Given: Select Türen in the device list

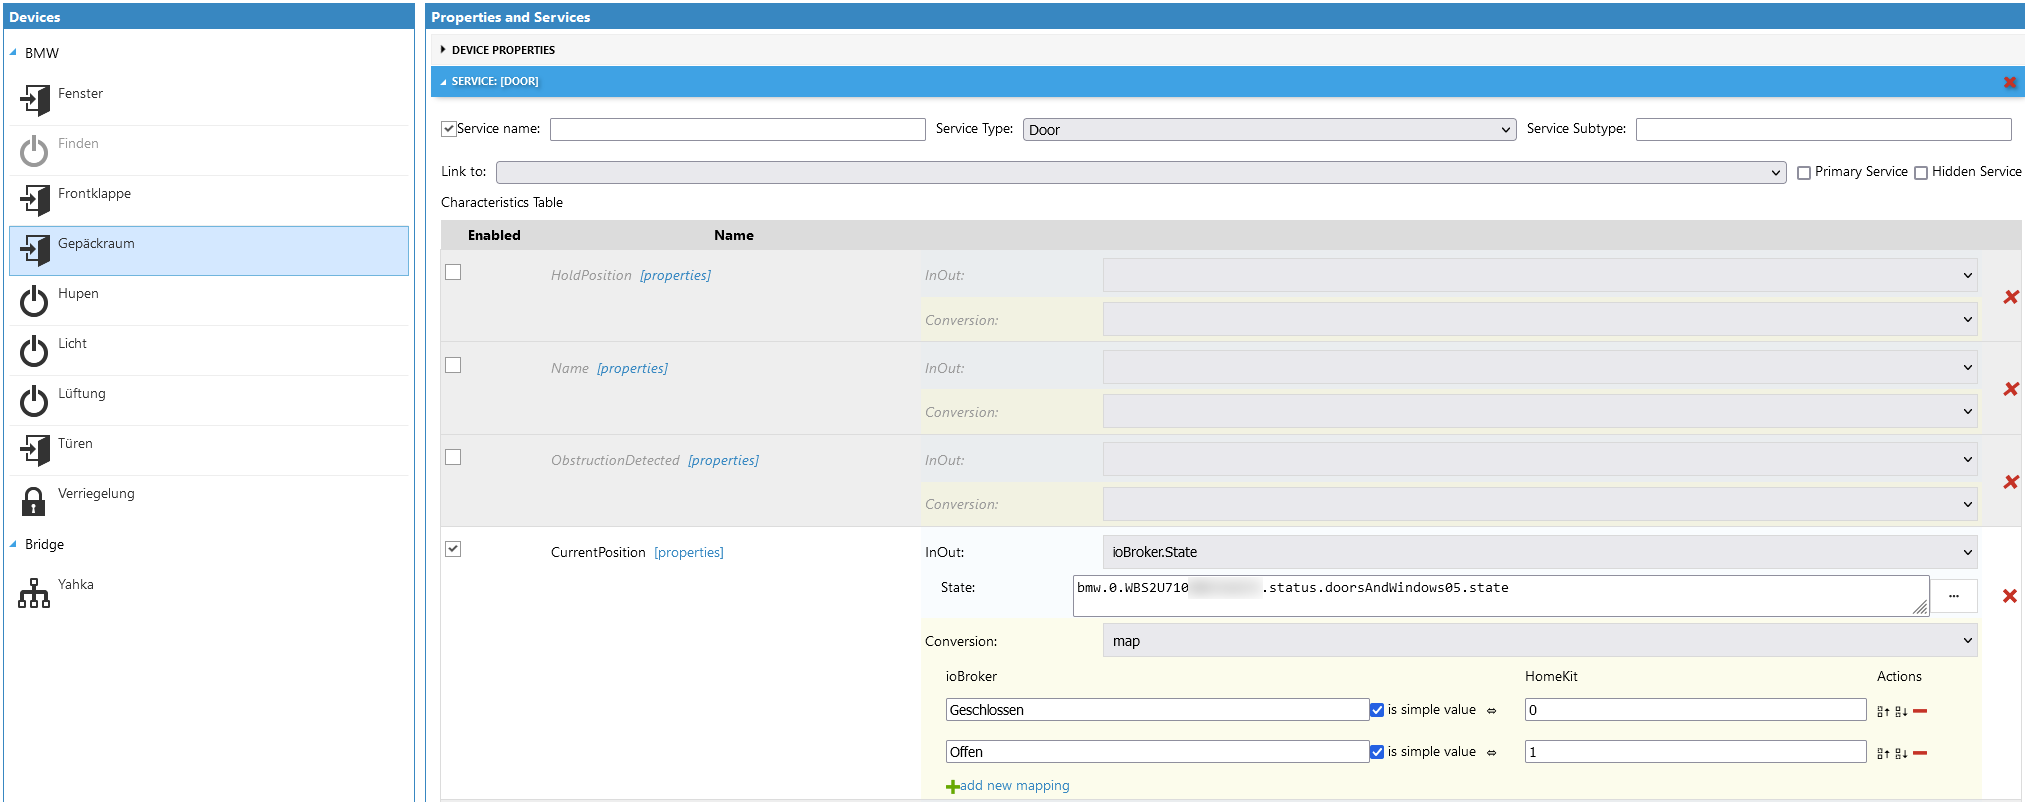Looking at the screenshot, I should [75, 444].
